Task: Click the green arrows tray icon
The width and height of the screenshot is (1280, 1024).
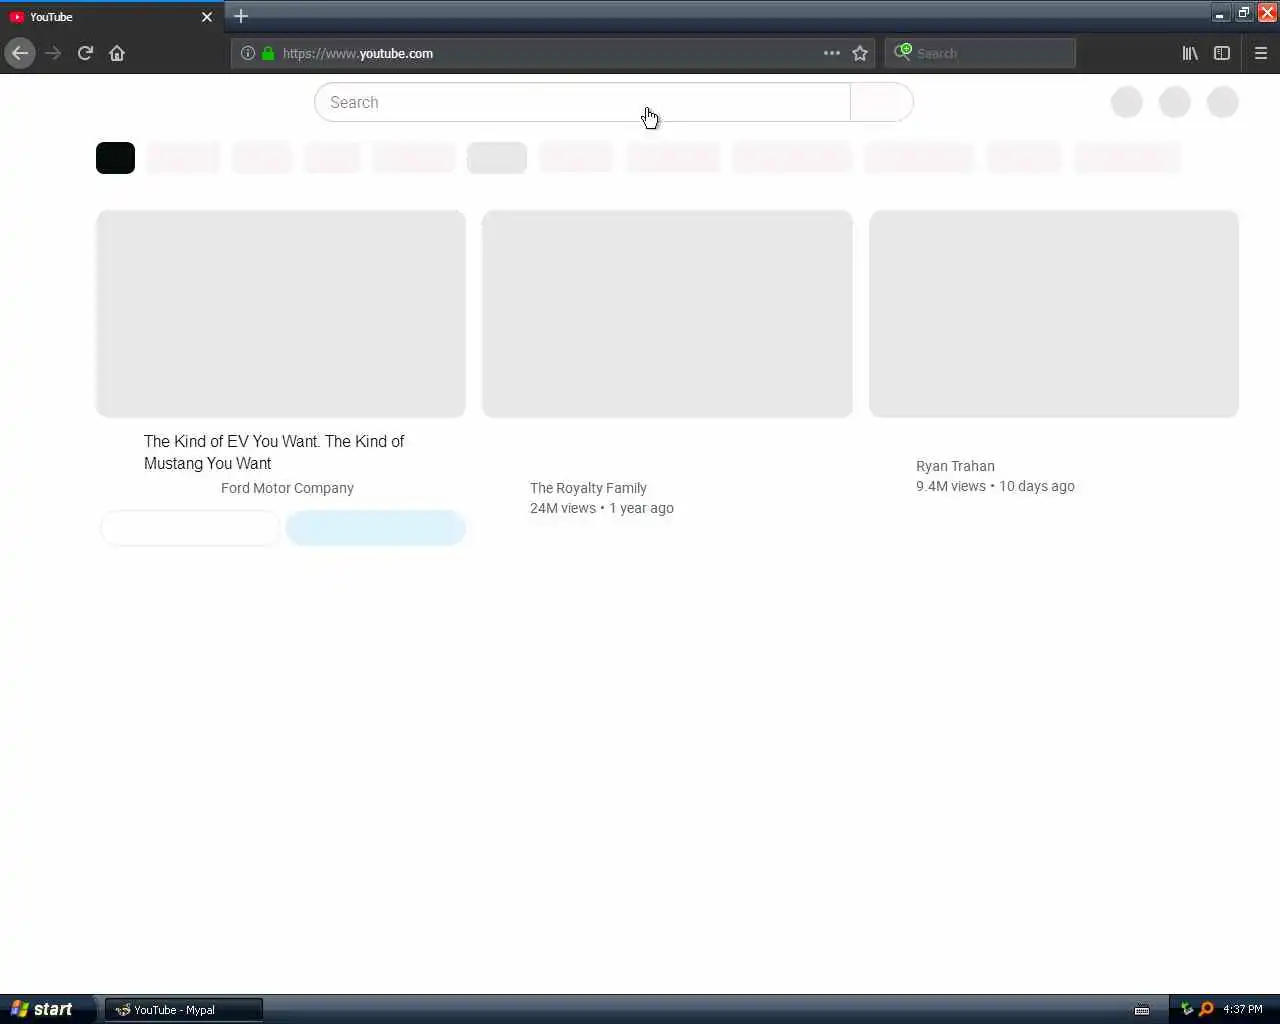Action: point(1187,1009)
